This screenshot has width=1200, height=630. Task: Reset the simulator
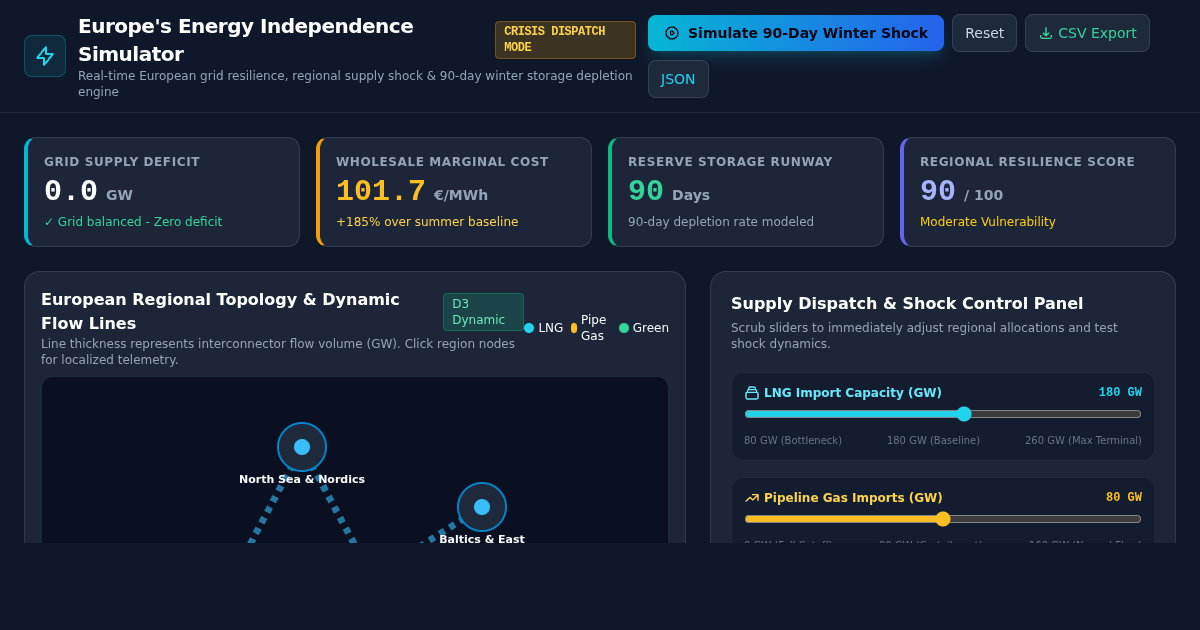pyautogui.click(x=984, y=33)
